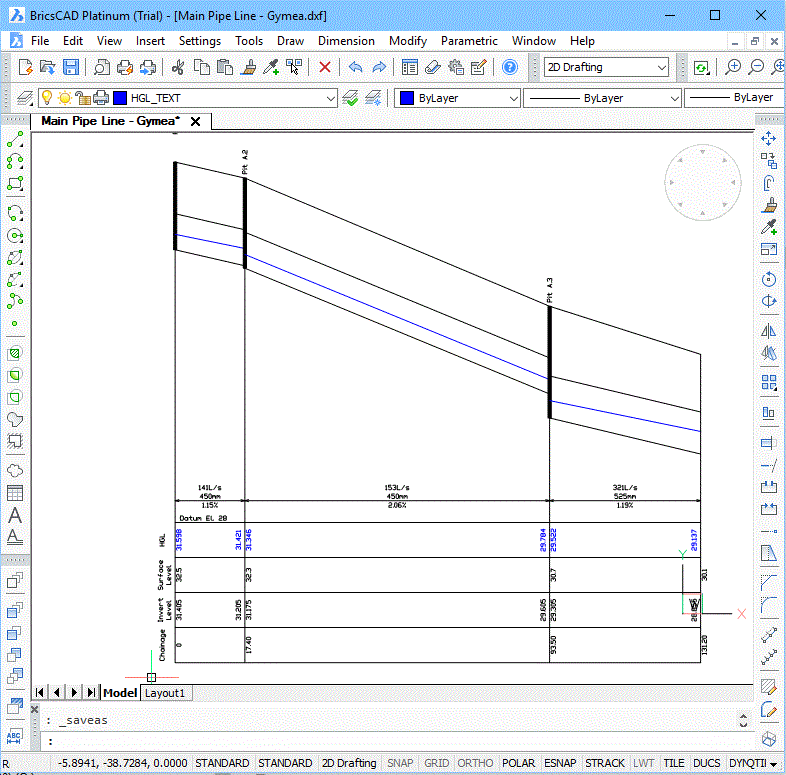This screenshot has height=775, width=786.
Task: Expand status bar options arrow
Action: tap(773, 764)
